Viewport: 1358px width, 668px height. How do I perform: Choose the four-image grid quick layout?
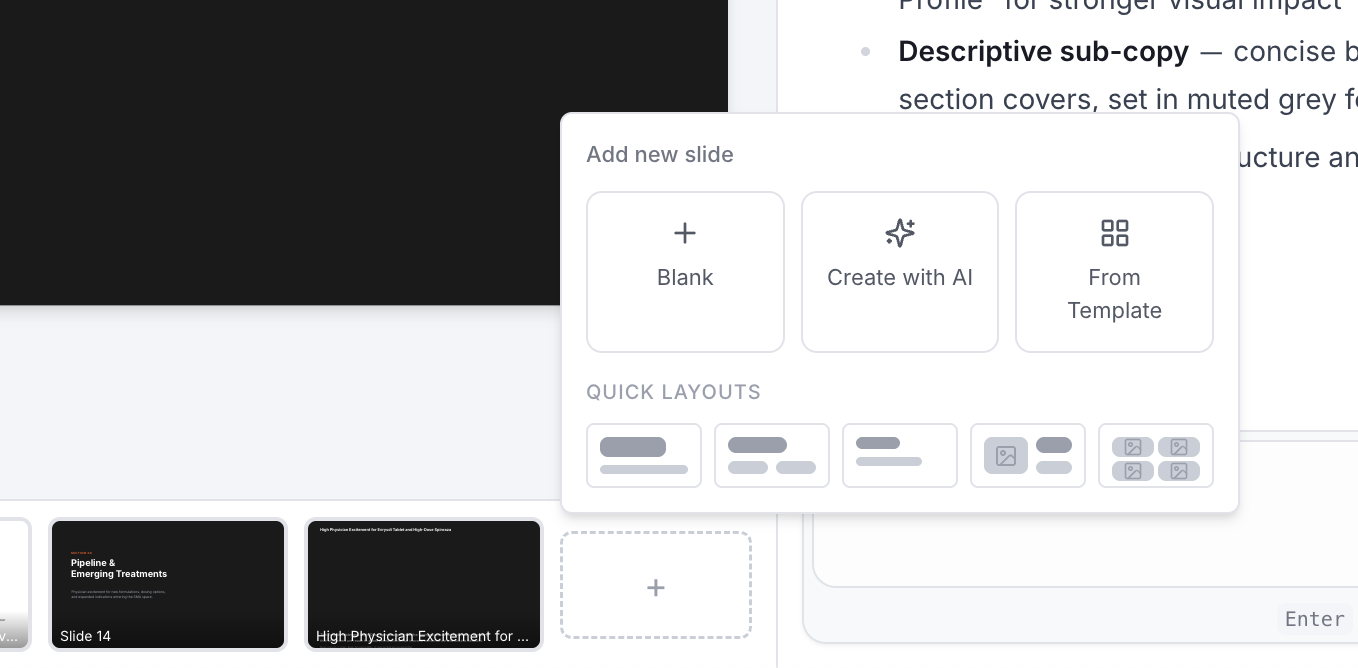click(1156, 456)
